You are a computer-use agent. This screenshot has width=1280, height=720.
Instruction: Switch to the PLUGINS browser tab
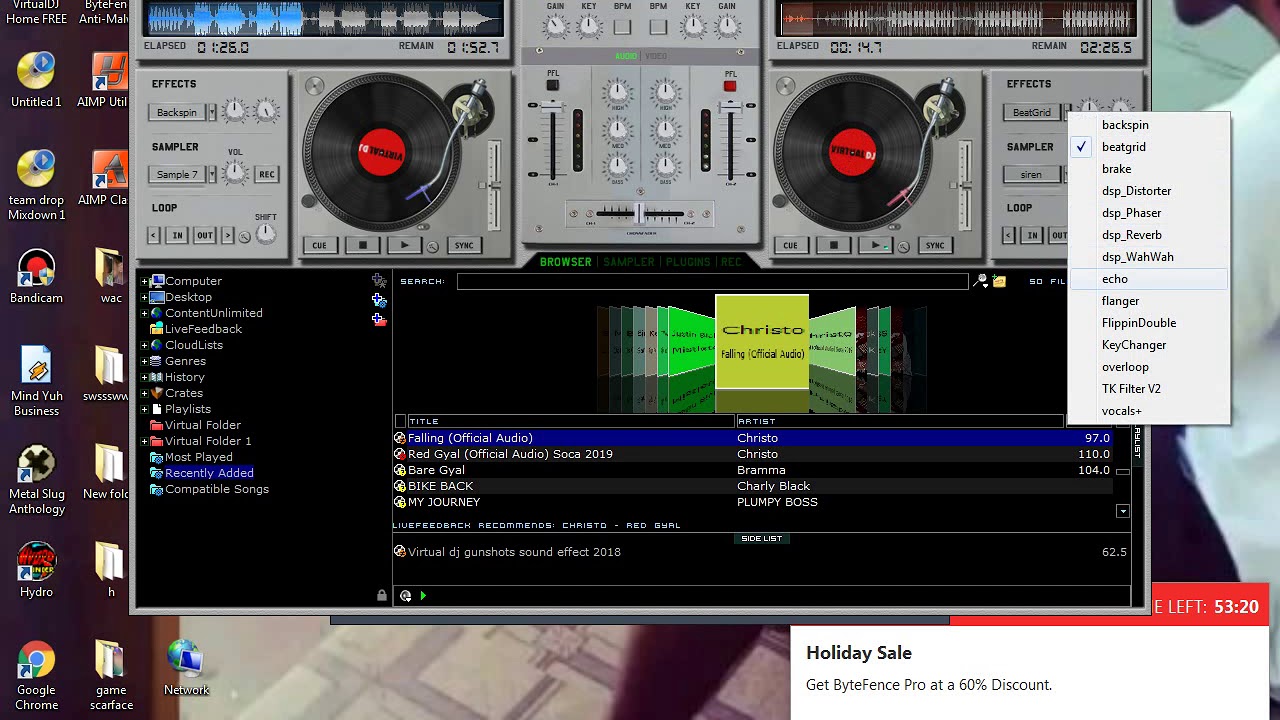pyautogui.click(x=688, y=262)
